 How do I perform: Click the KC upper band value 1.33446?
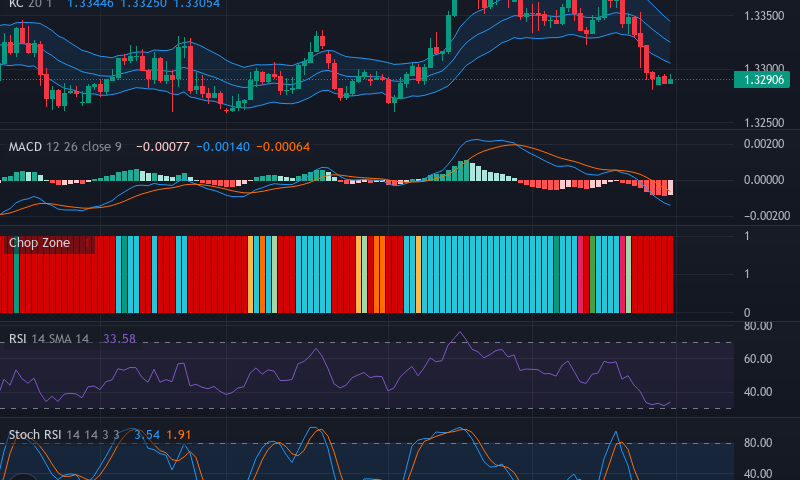coord(91,4)
